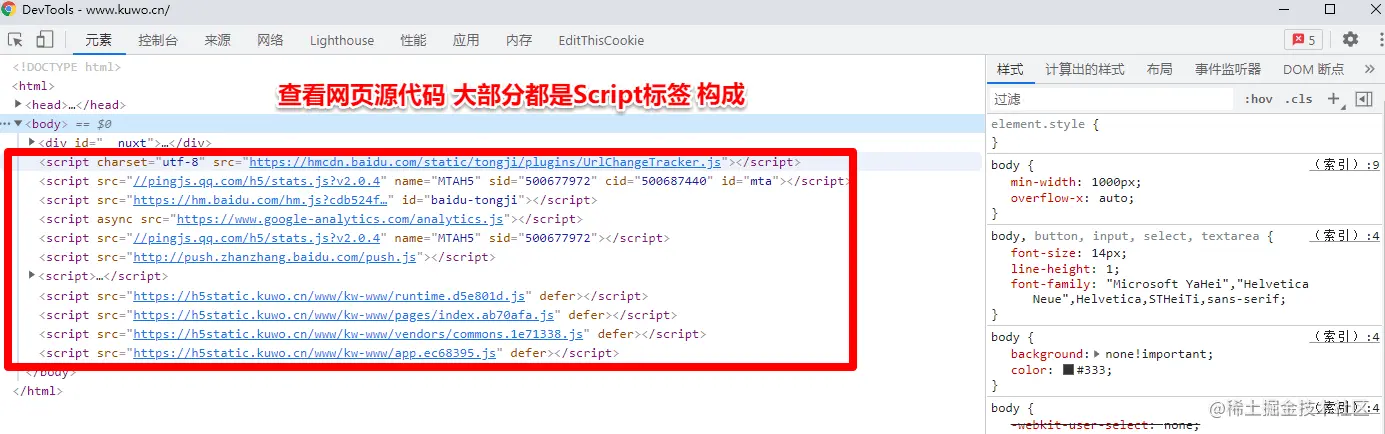1385x434 pixels.
Task: Select the opening <html> tag line
Action: (x=34, y=86)
